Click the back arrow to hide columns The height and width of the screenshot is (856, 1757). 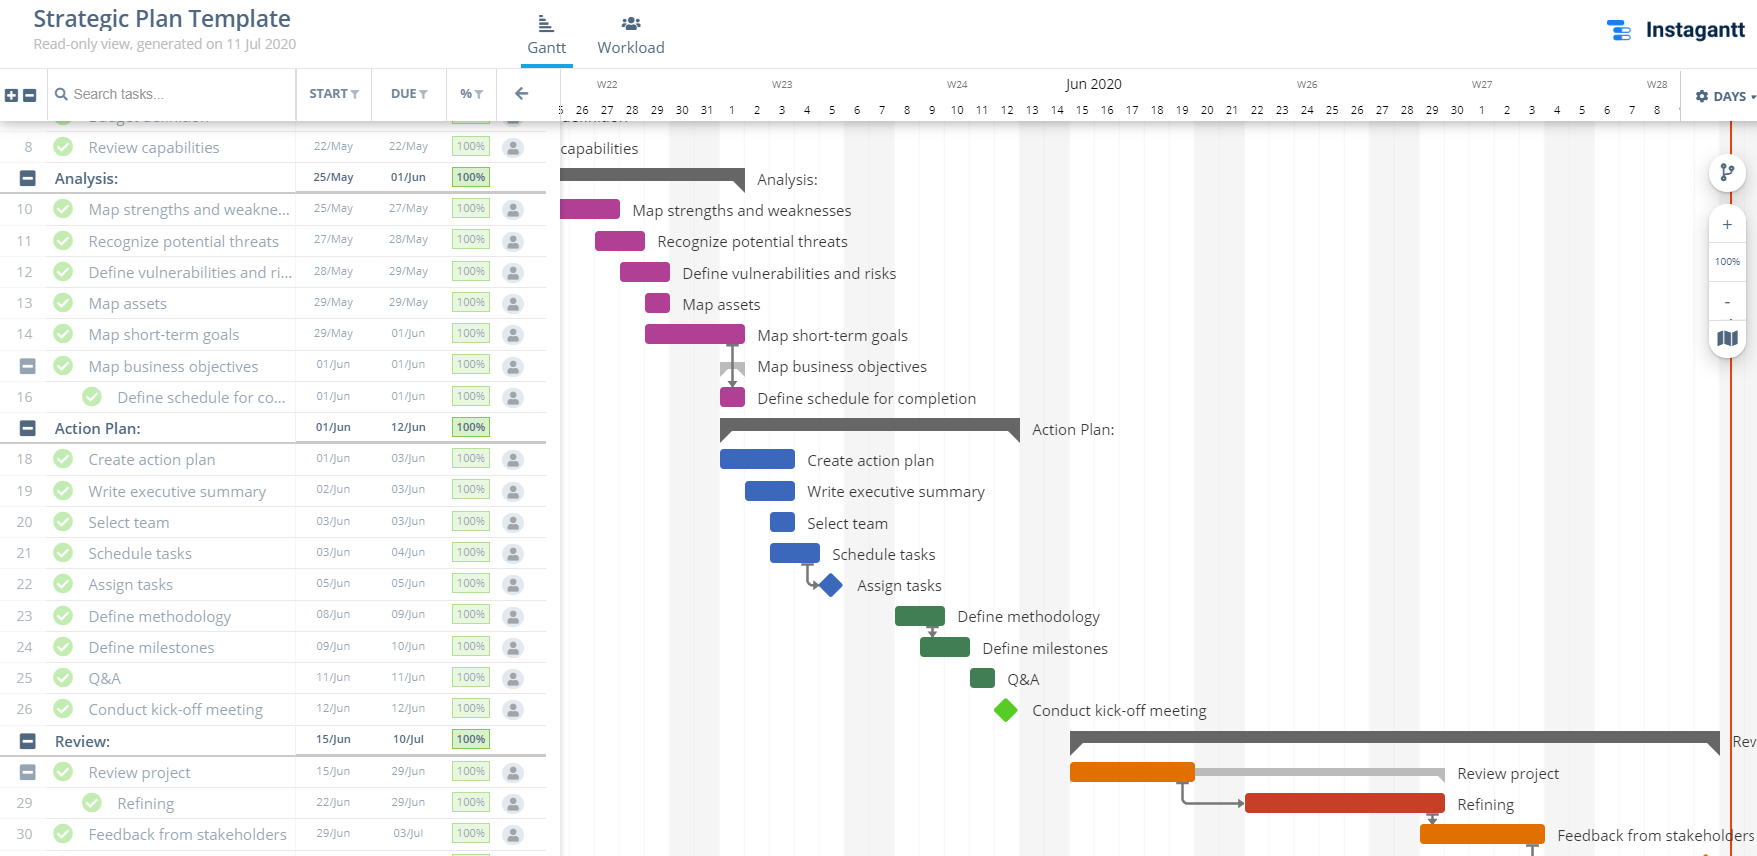click(x=521, y=94)
